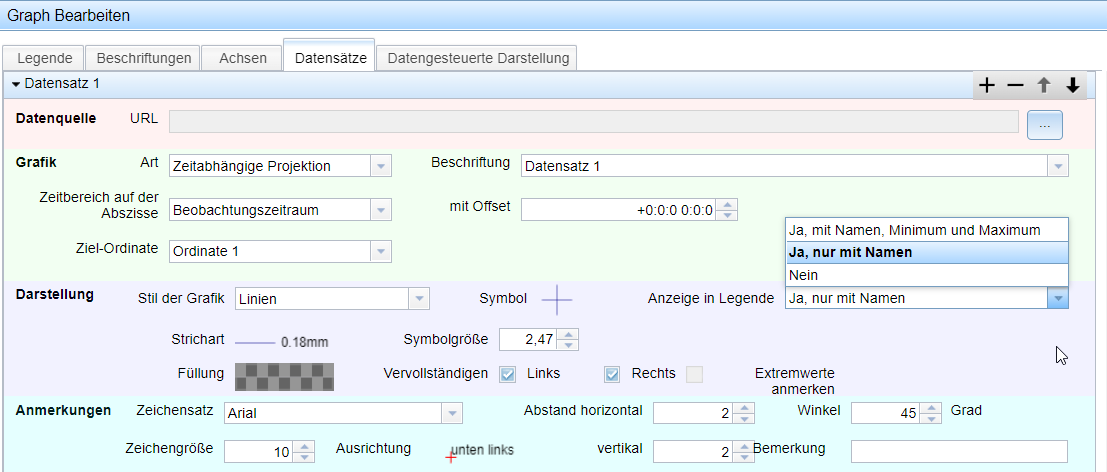Click the vertikal spacing value field
Image resolution: width=1107 pixels, height=472 pixels.
tap(693, 452)
